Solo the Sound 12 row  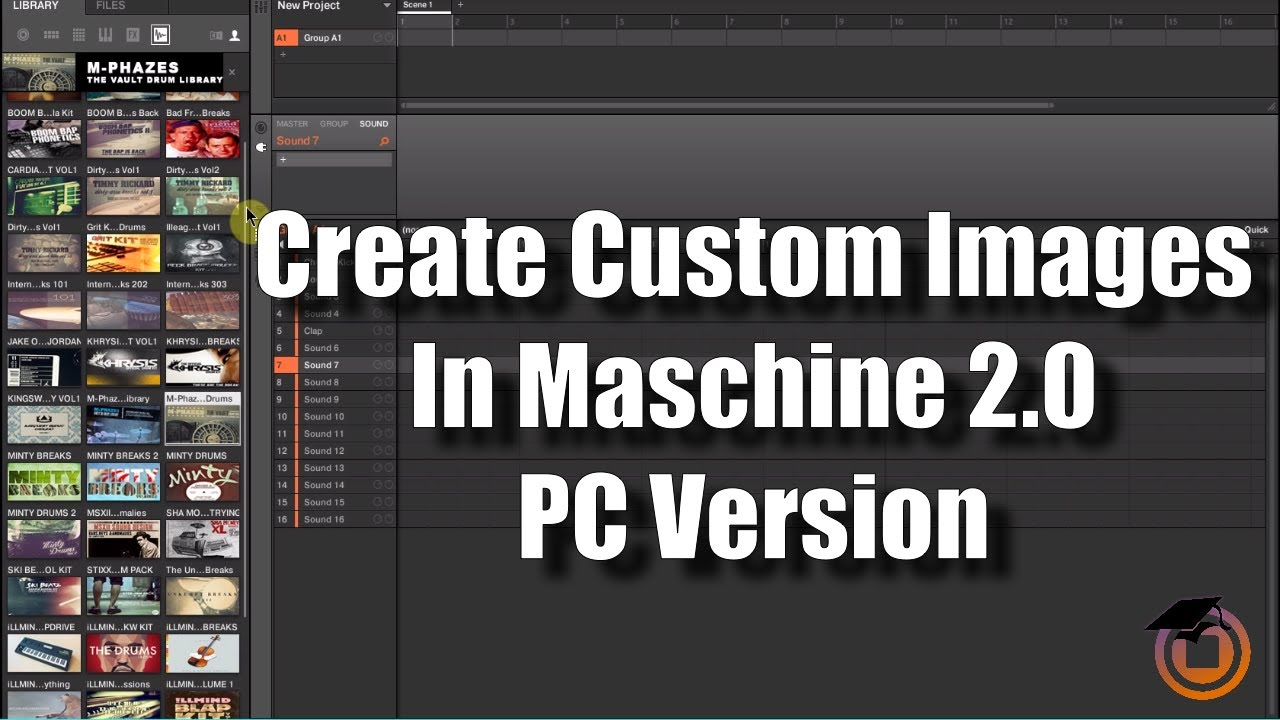click(x=389, y=450)
